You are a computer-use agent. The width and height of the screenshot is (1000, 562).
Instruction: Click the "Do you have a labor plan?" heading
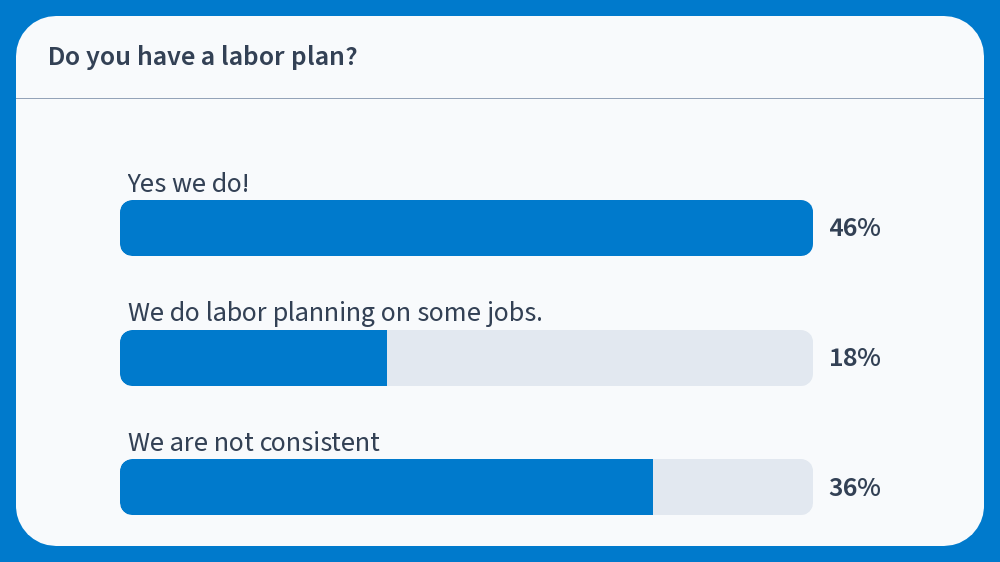(x=202, y=57)
